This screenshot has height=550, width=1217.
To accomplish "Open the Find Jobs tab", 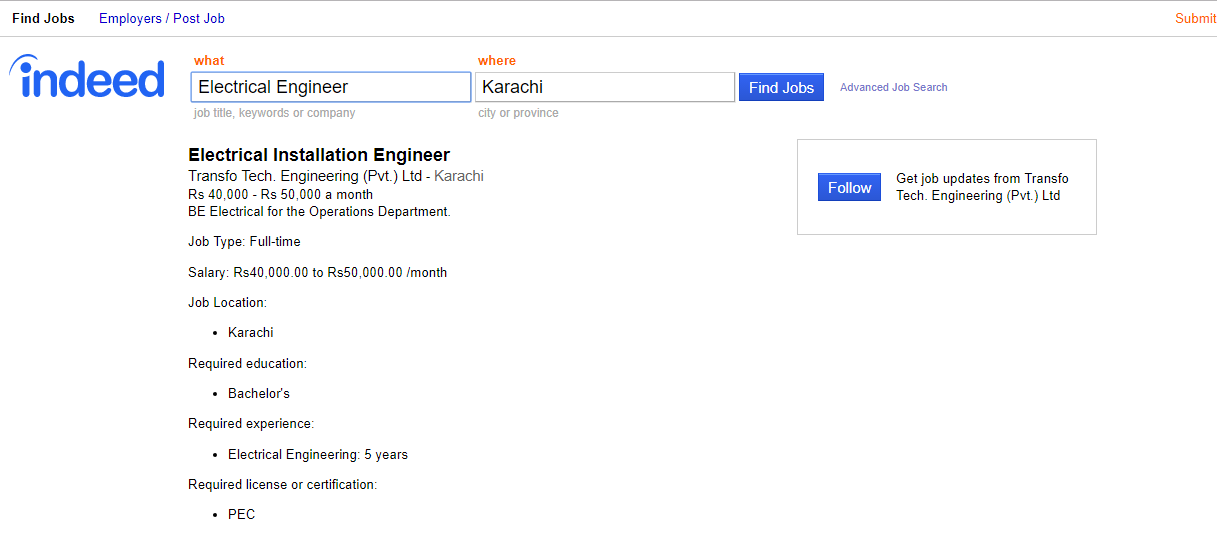I will [43, 18].
